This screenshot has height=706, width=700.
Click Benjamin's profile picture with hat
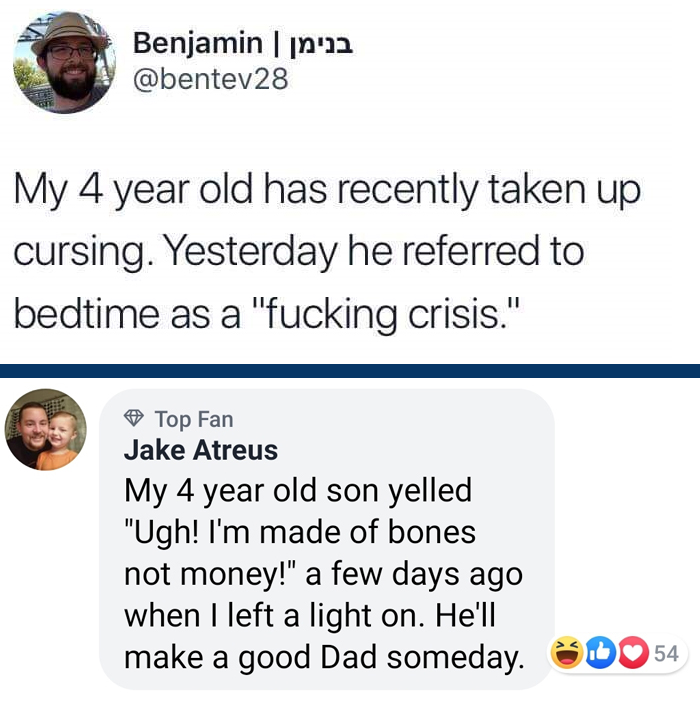(64, 62)
